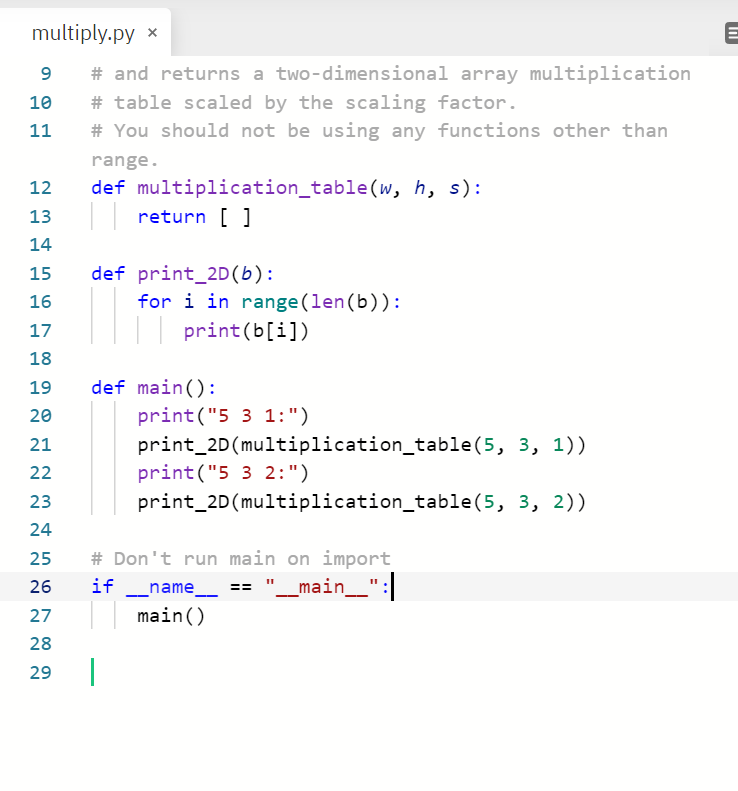Screen dimensions: 738x791
Task: Click 'print_2D' call on line 21
Action: pyautogui.click(x=183, y=445)
